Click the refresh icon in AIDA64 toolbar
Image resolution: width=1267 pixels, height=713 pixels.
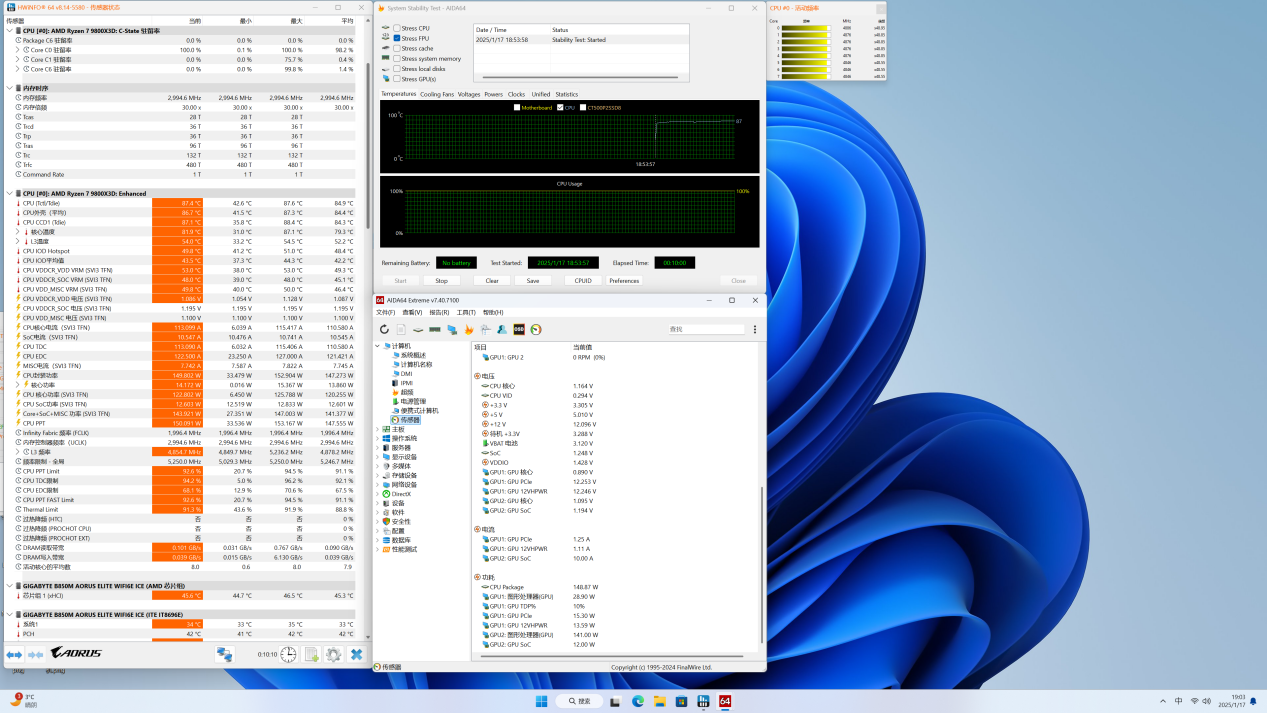pos(384,329)
